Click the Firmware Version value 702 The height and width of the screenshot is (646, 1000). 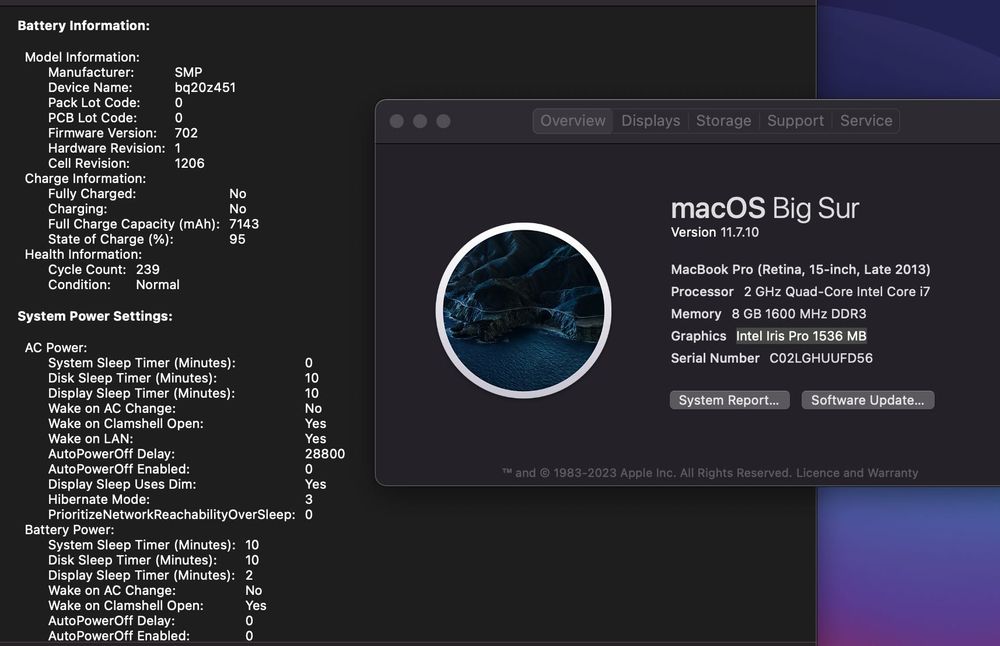186,133
